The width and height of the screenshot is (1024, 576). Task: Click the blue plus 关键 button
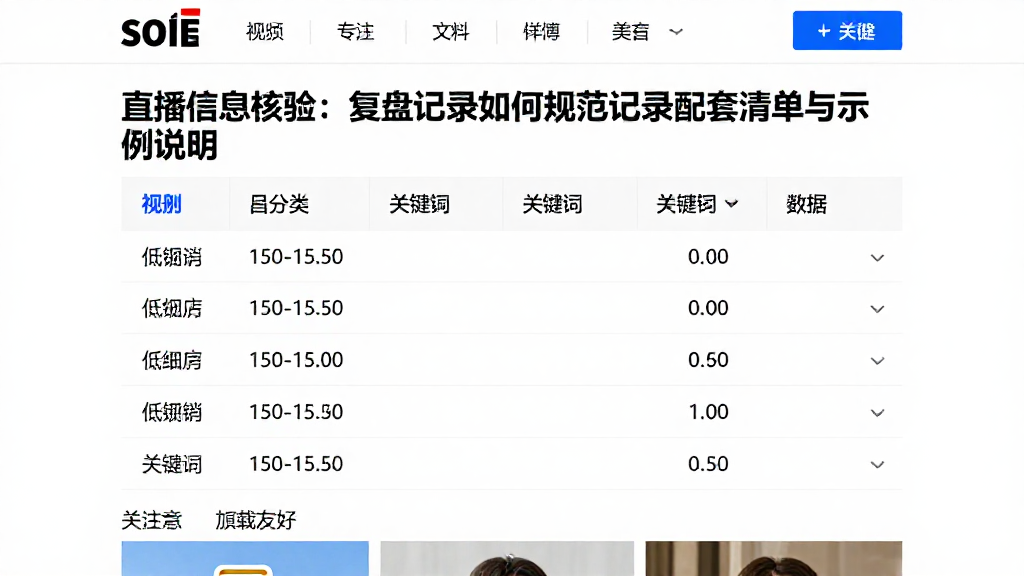[x=847, y=31]
